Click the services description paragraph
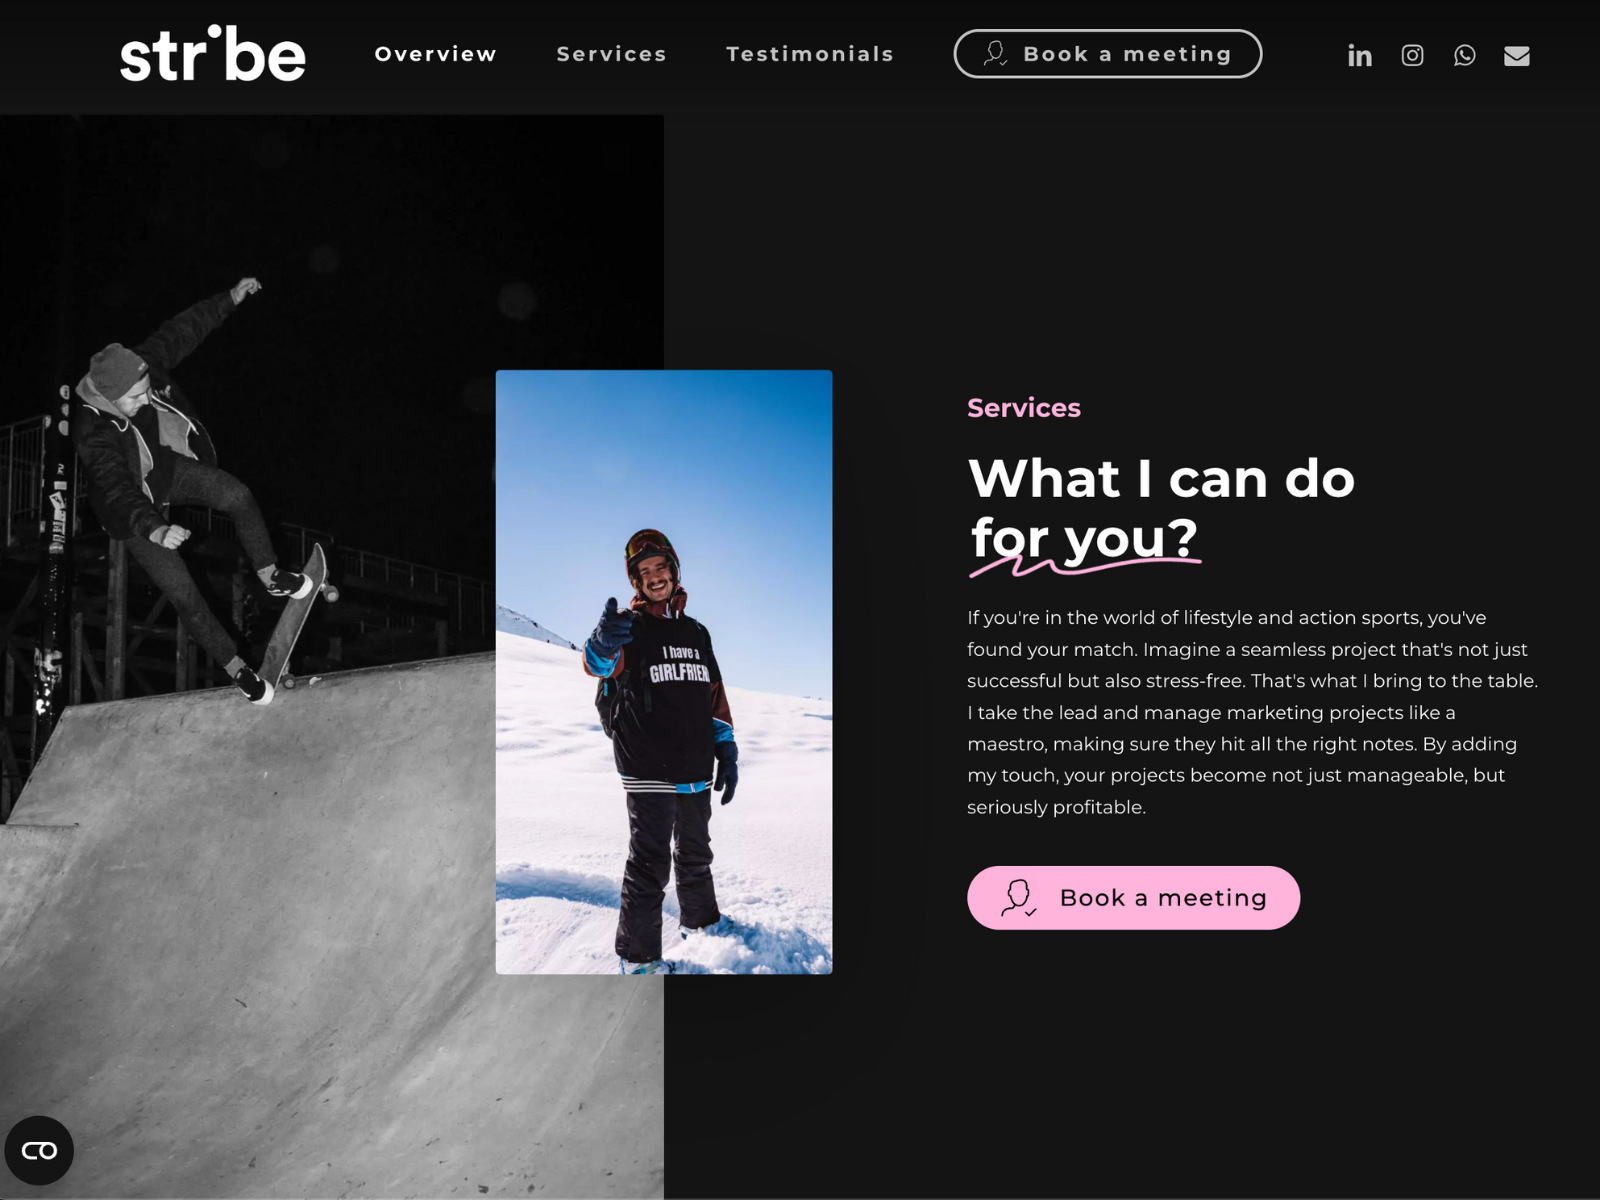This screenshot has width=1600, height=1200. coord(1252,712)
